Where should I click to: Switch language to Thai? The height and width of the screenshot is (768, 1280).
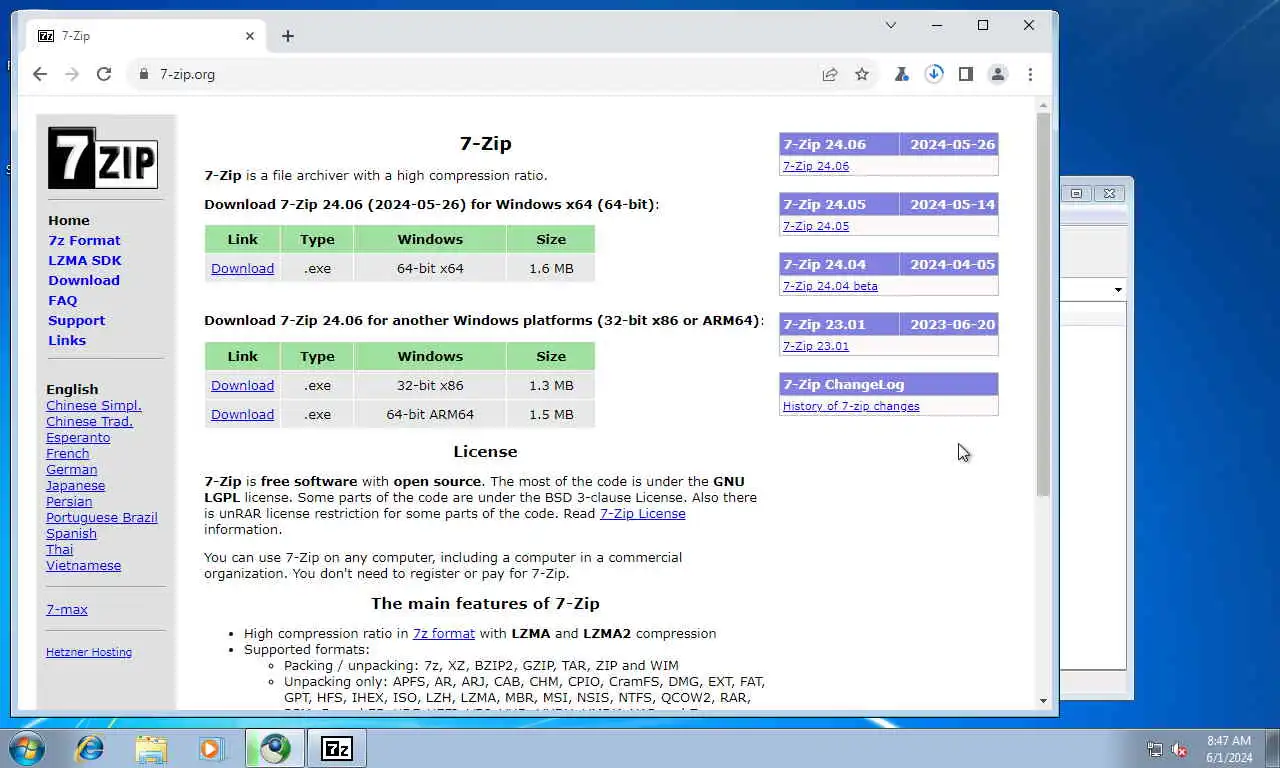pos(59,549)
